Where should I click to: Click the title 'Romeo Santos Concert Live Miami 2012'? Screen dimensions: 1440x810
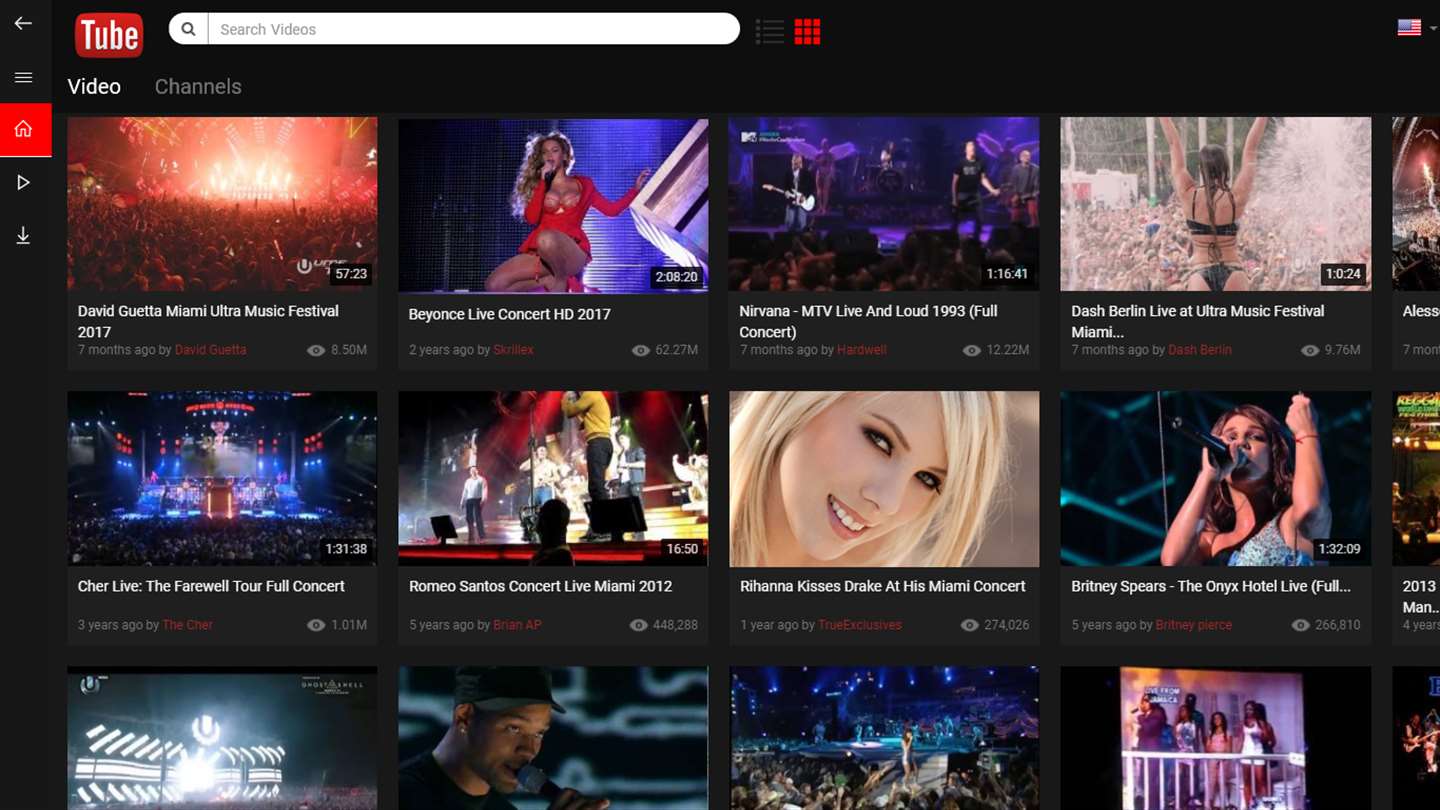click(x=540, y=586)
